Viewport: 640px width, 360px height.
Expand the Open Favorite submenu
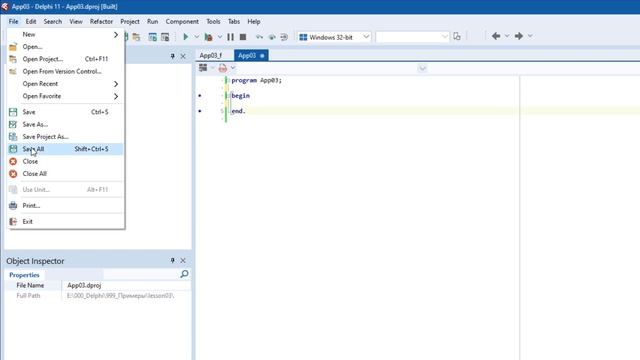pyautogui.click(x=65, y=96)
